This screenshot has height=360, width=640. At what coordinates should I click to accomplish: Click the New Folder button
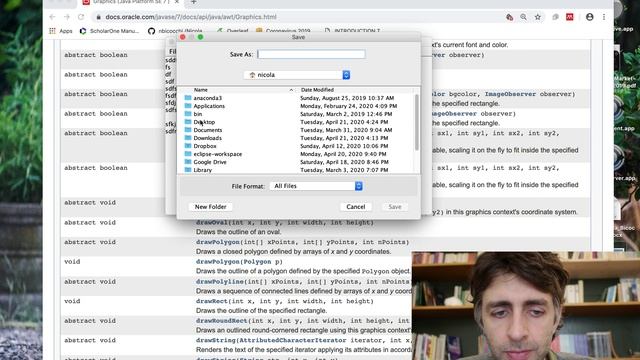point(210,207)
